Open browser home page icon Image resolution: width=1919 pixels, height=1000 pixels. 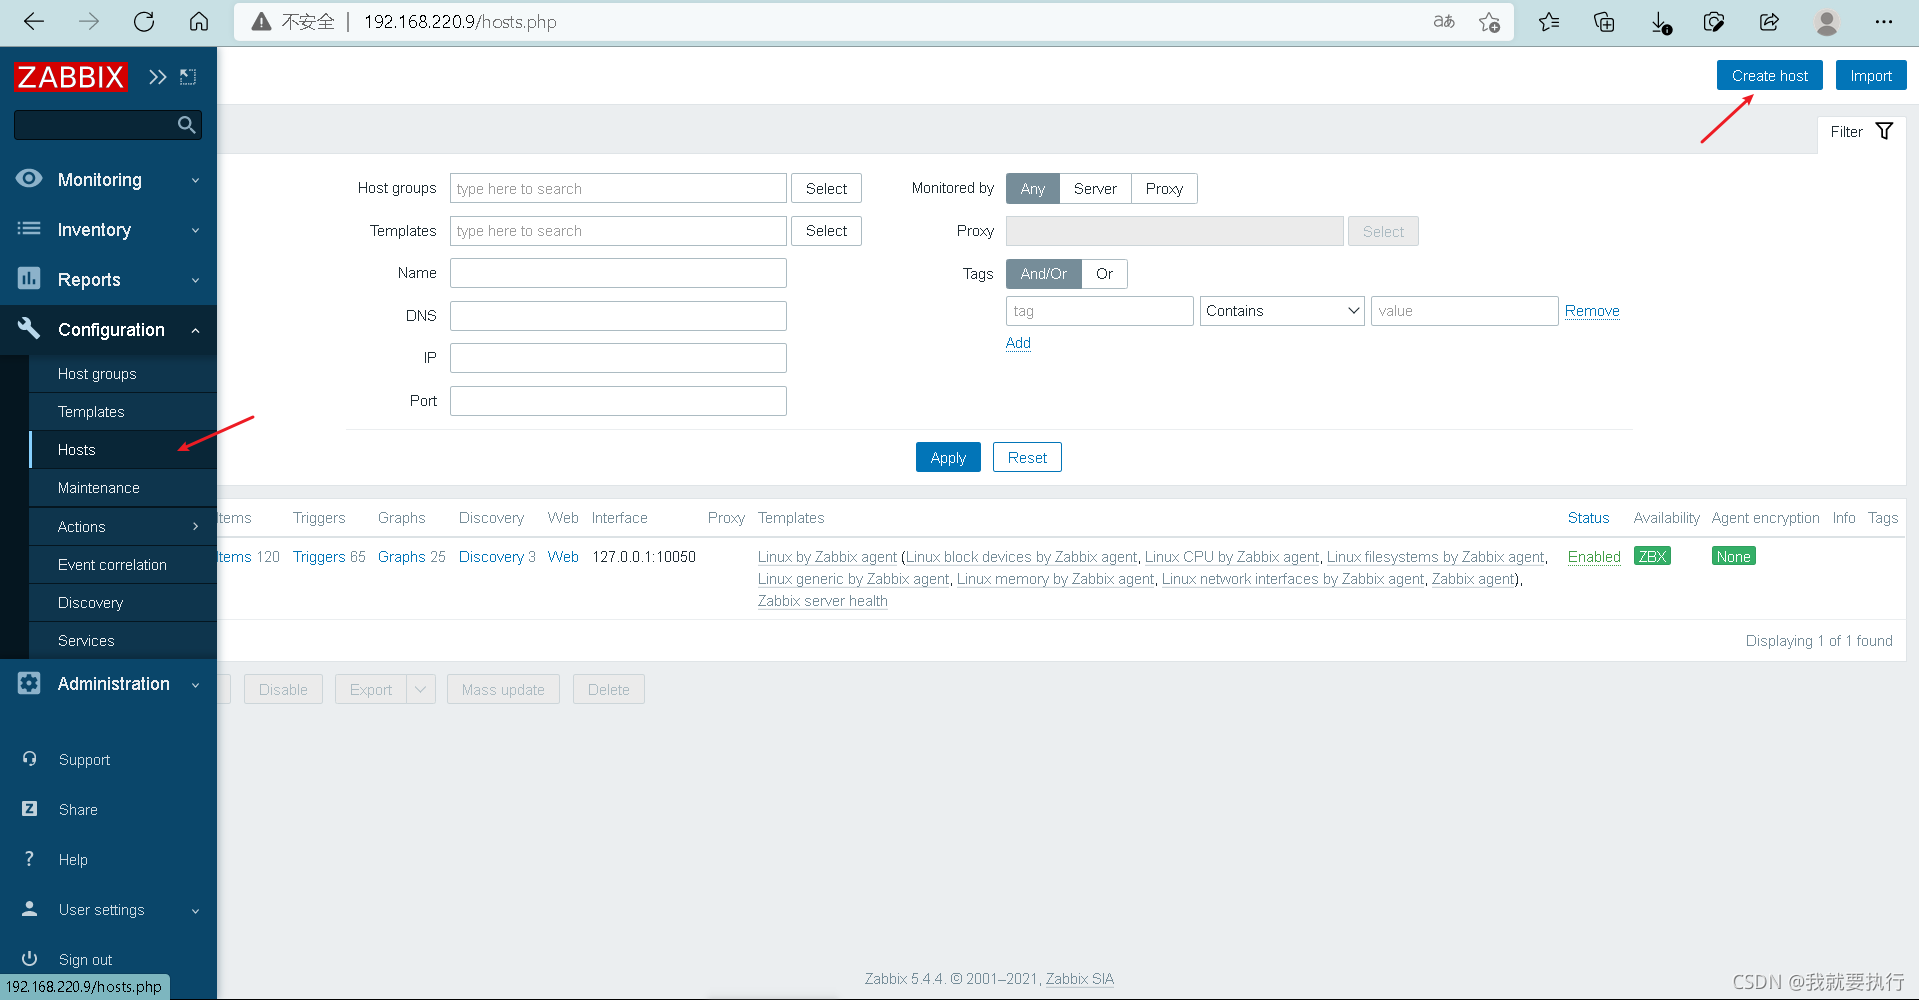click(x=199, y=22)
